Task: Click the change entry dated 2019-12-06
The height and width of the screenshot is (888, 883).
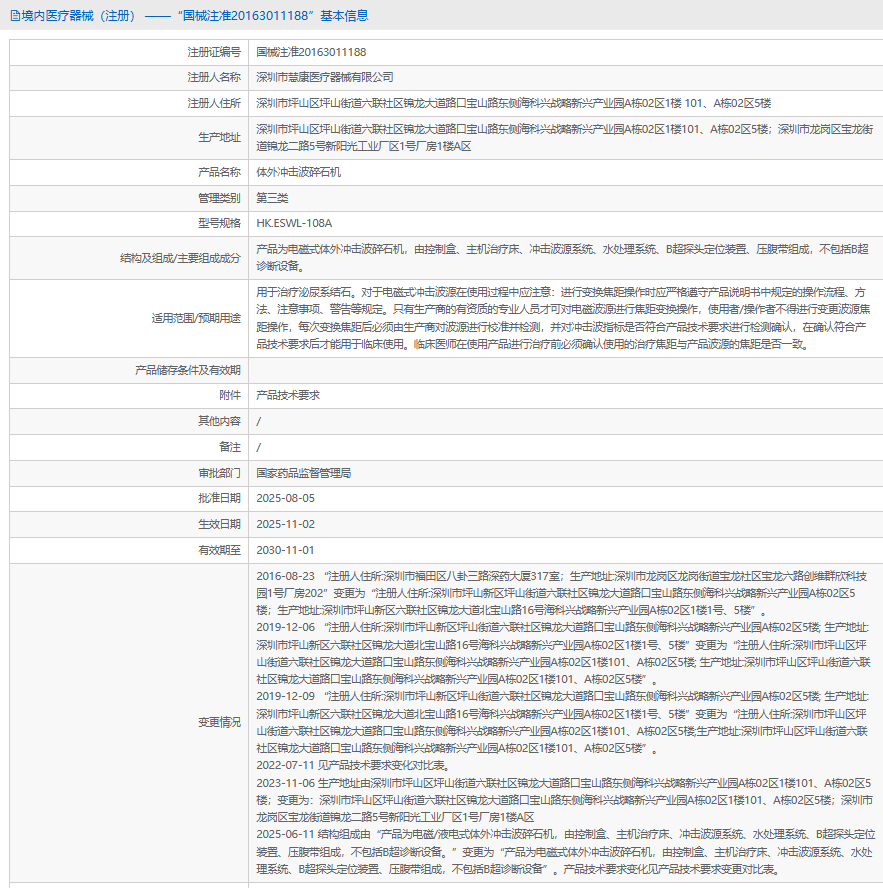Action: click(x=563, y=654)
